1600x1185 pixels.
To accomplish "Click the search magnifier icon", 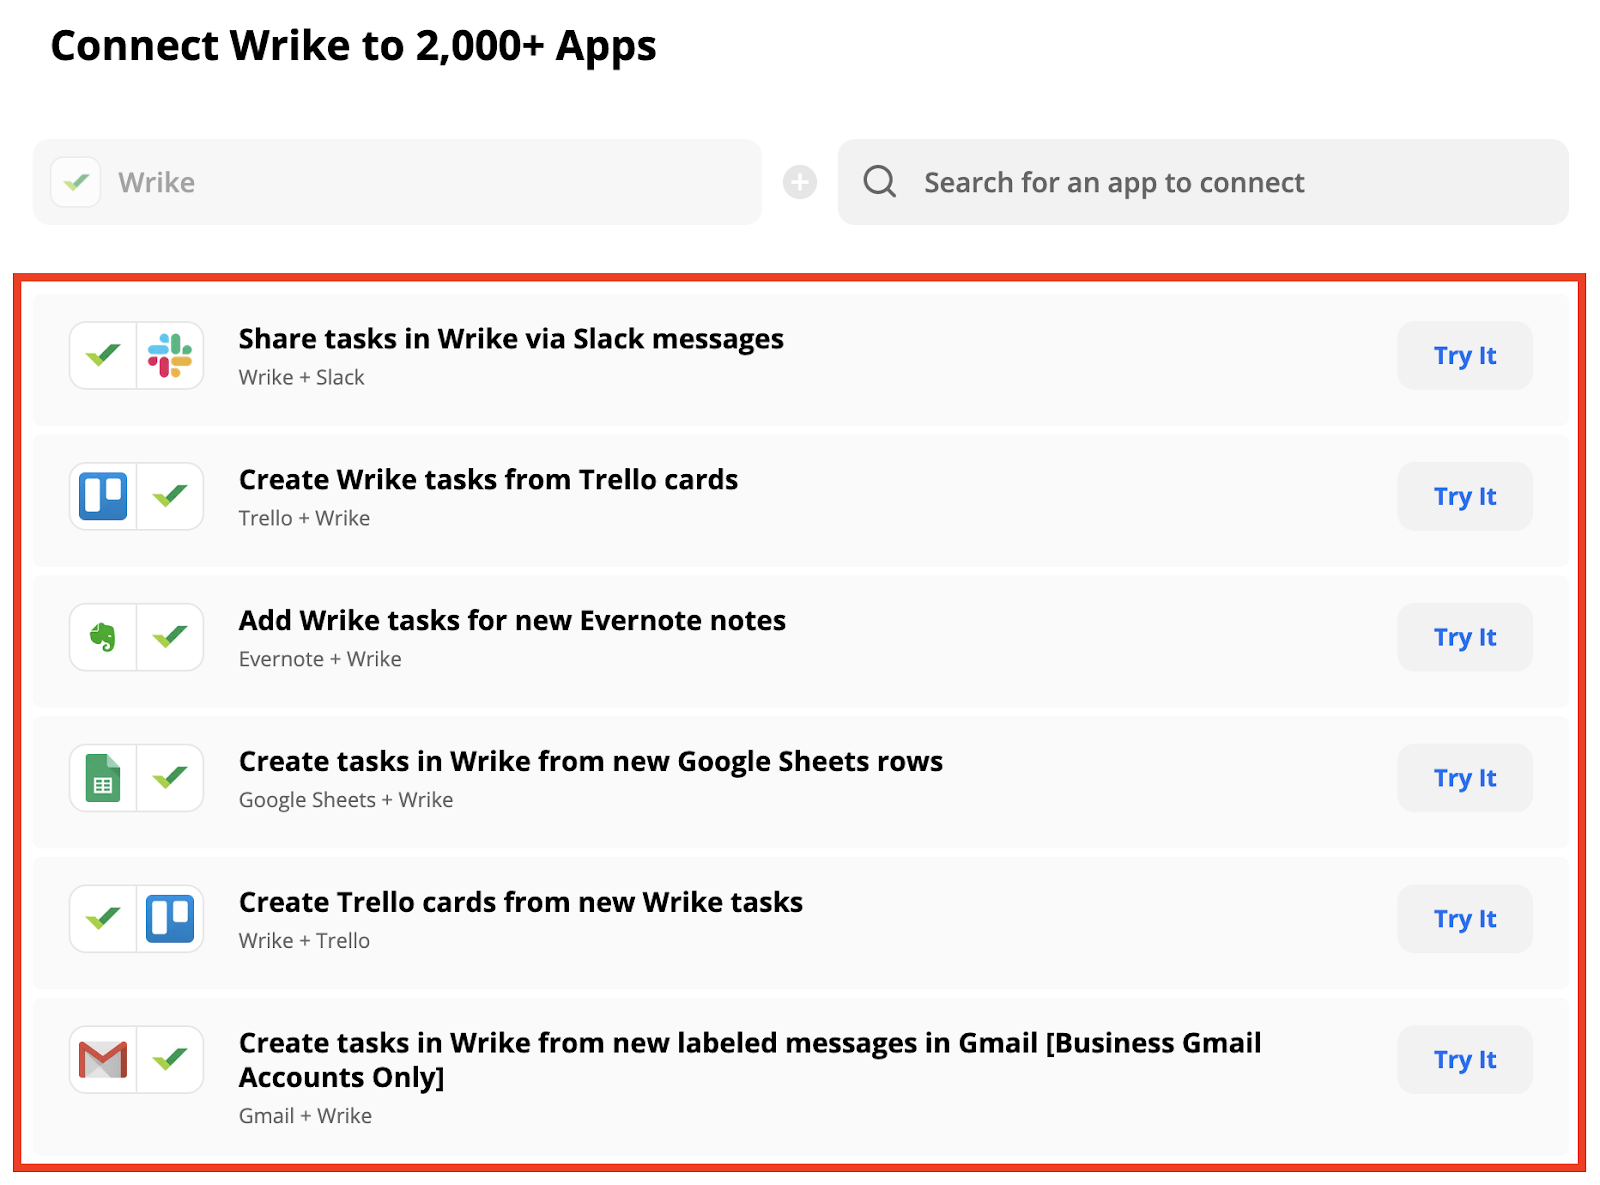I will pyautogui.click(x=880, y=182).
